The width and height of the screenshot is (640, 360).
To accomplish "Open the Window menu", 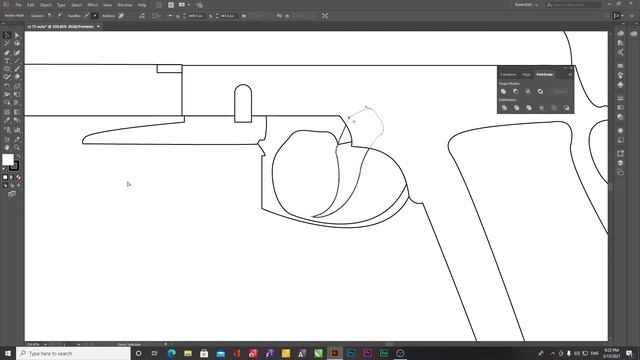I will tap(124, 5).
